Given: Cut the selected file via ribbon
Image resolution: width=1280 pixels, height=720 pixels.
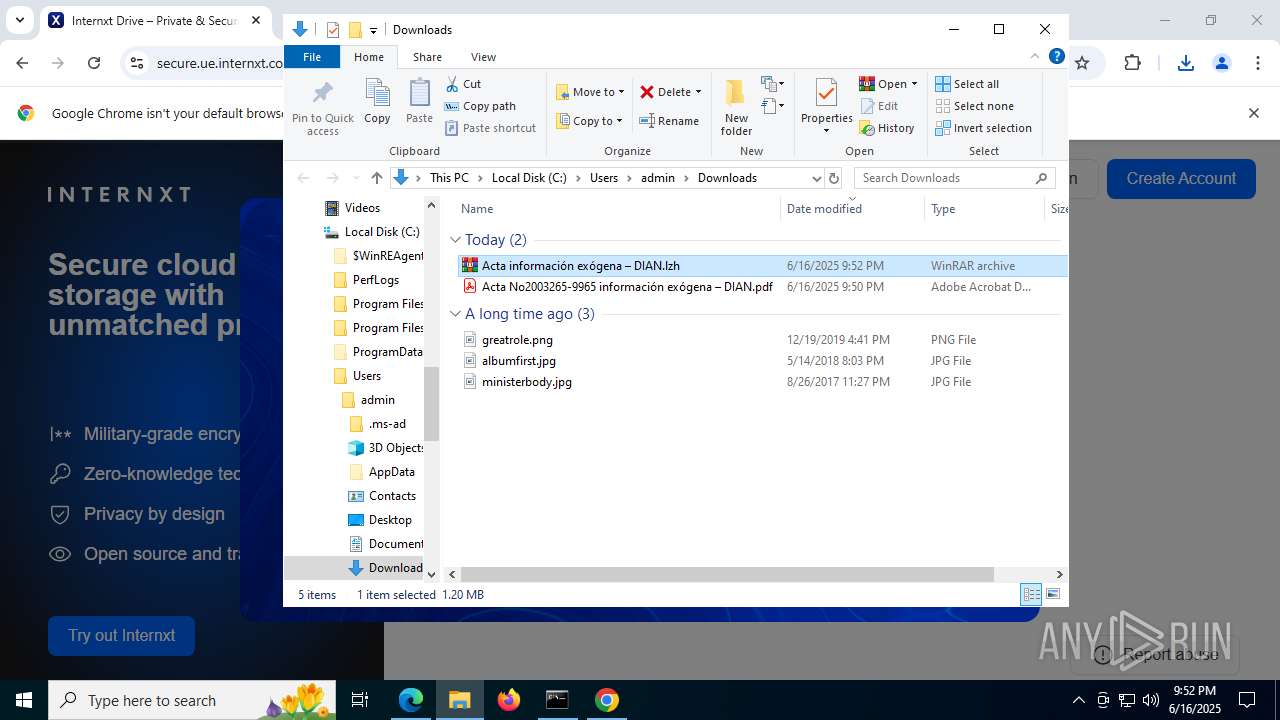Looking at the screenshot, I should pyautogui.click(x=463, y=84).
